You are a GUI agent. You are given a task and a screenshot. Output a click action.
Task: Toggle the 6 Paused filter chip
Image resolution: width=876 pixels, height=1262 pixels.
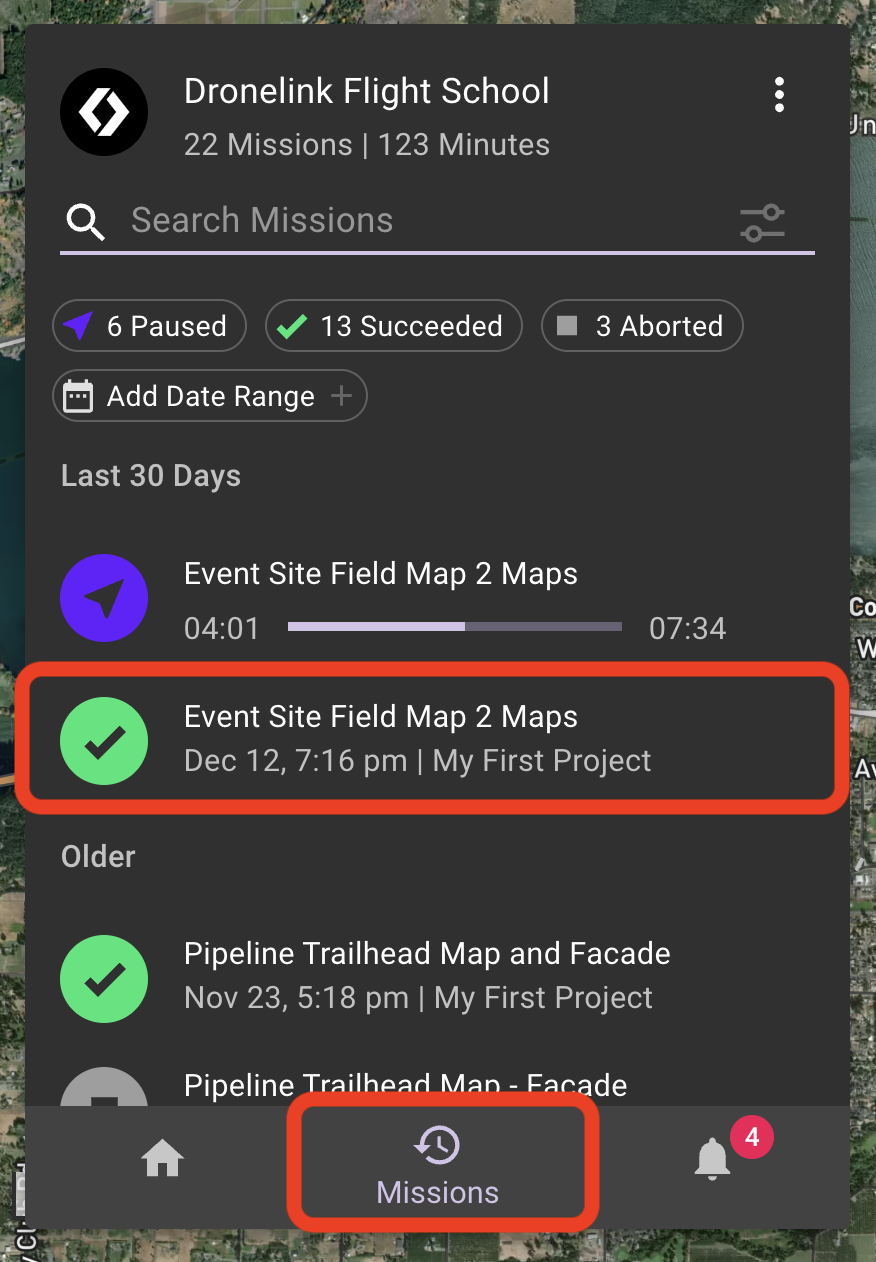[149, 326]
